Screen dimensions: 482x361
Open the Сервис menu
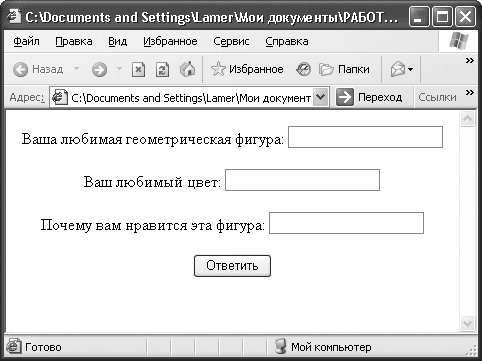pyautogui.click(x=231, y=41)
